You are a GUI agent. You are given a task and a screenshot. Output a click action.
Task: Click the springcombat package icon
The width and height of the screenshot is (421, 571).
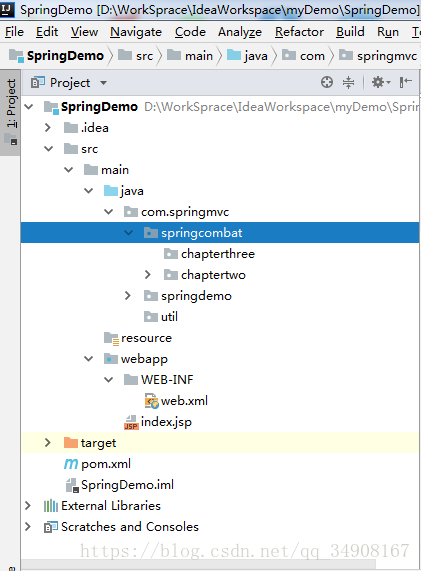pos(151,233)
